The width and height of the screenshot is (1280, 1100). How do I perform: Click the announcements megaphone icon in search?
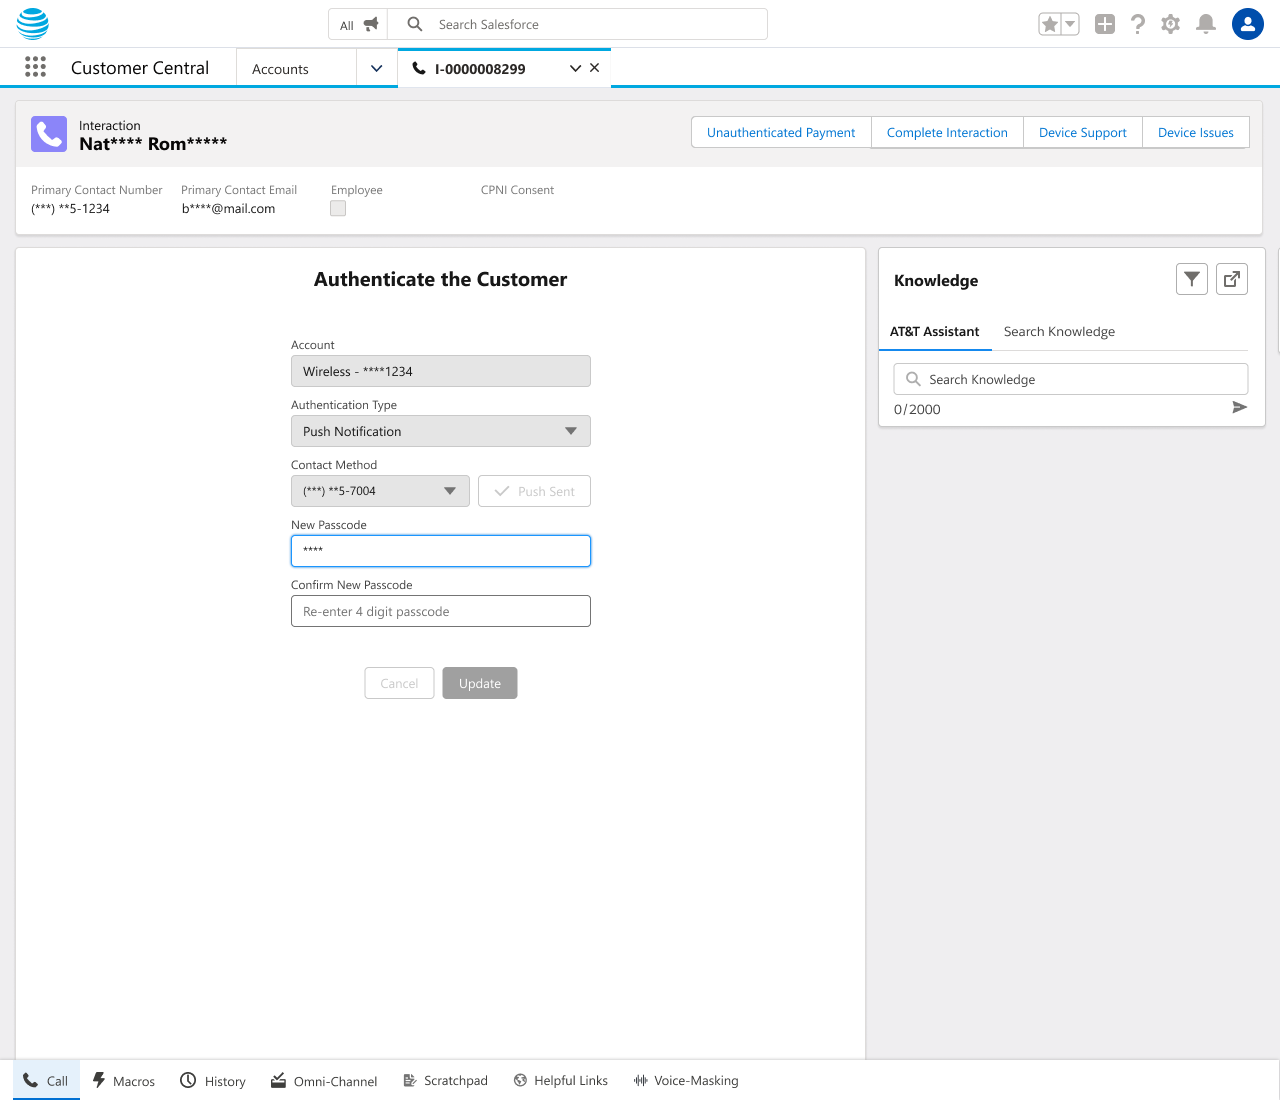371,24
